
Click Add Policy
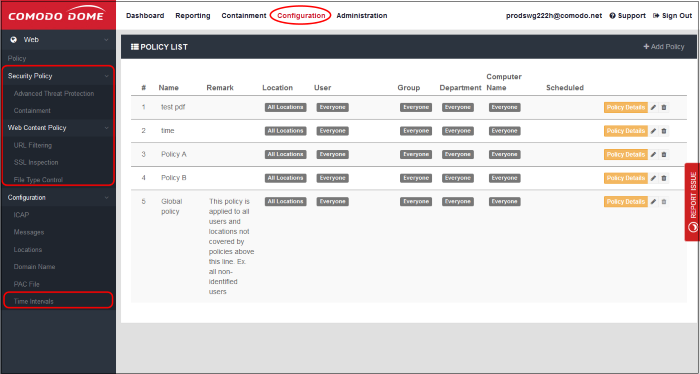pos(663,47)
